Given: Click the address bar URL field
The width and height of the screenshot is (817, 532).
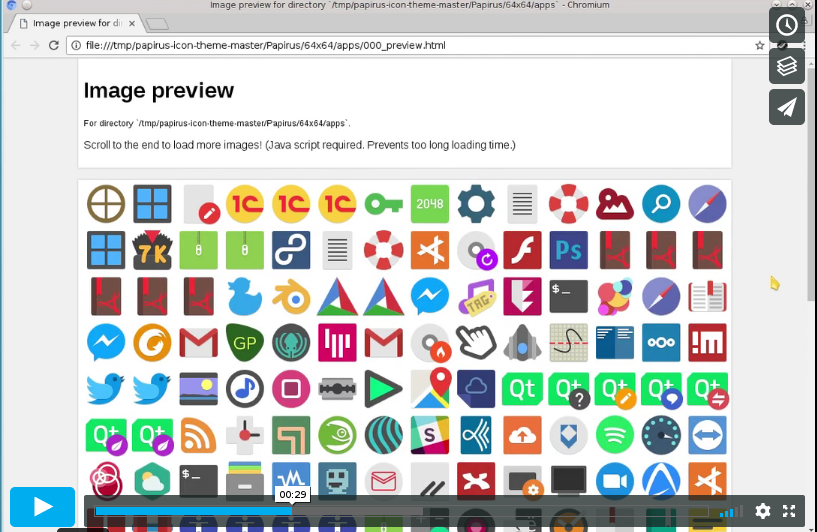Looking at the screenshot, I should tap(417, 45).
